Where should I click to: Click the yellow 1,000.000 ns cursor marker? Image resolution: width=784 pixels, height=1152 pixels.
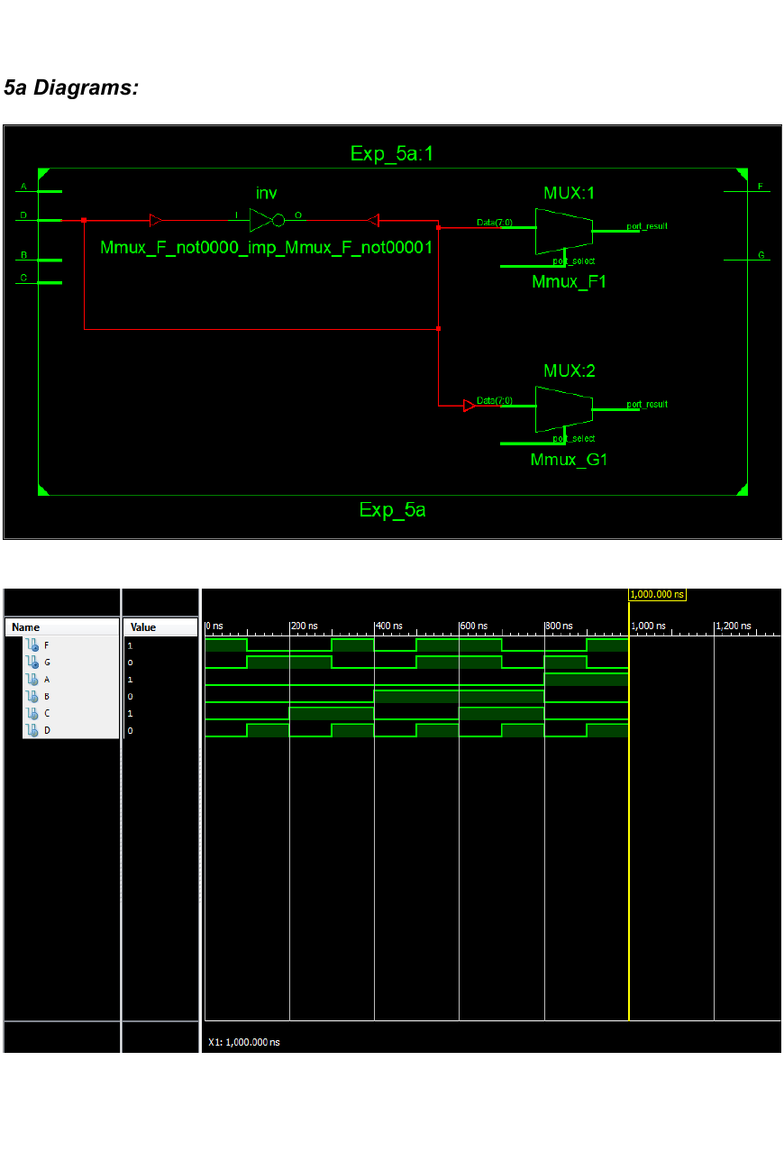pyautogui.click(x=658, y=594)
